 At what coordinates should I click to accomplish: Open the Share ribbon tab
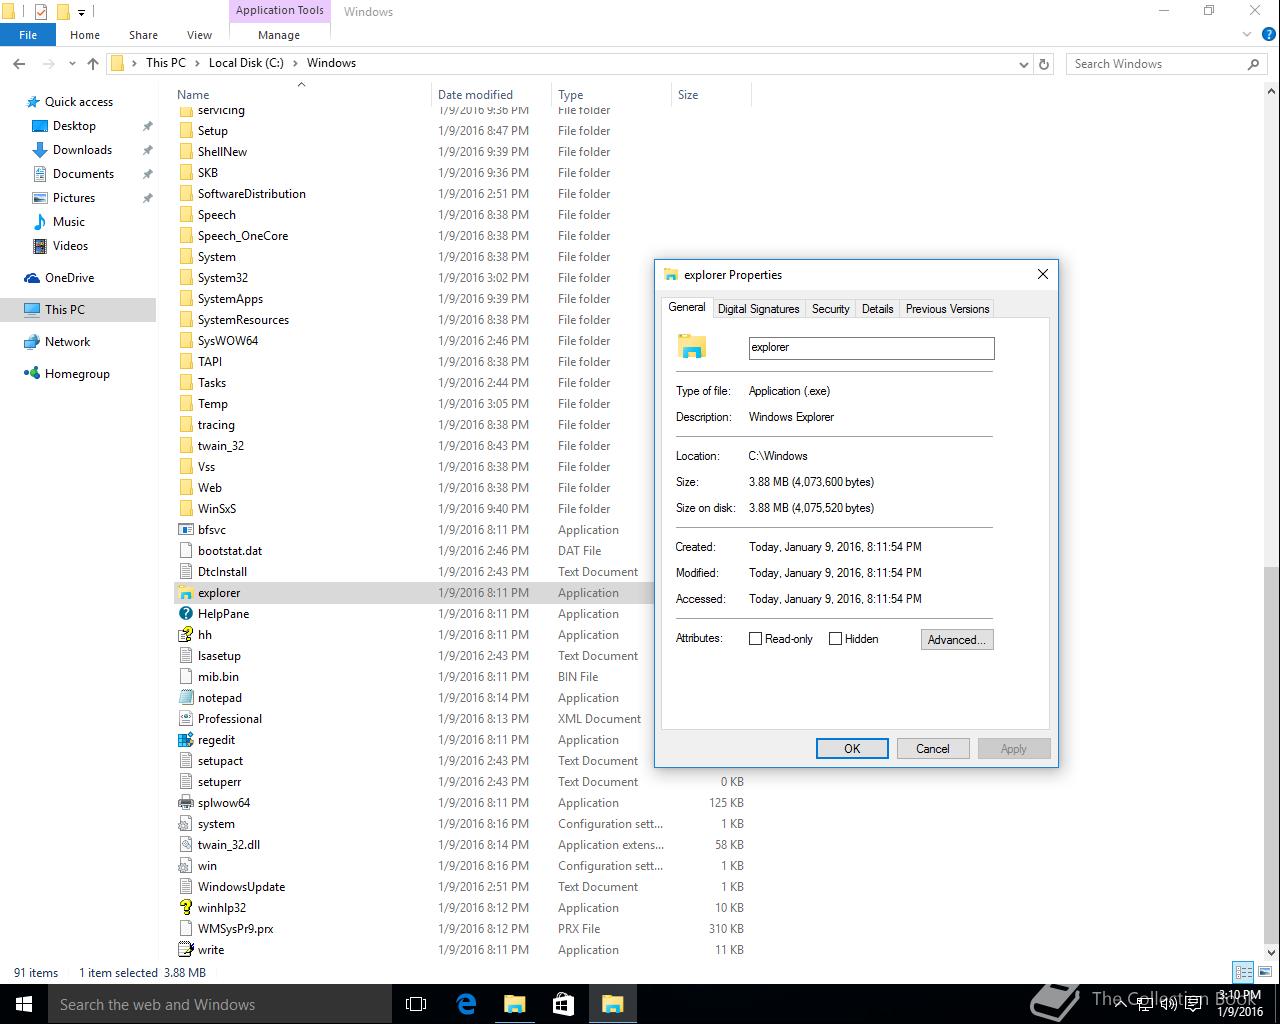point(143,35)
